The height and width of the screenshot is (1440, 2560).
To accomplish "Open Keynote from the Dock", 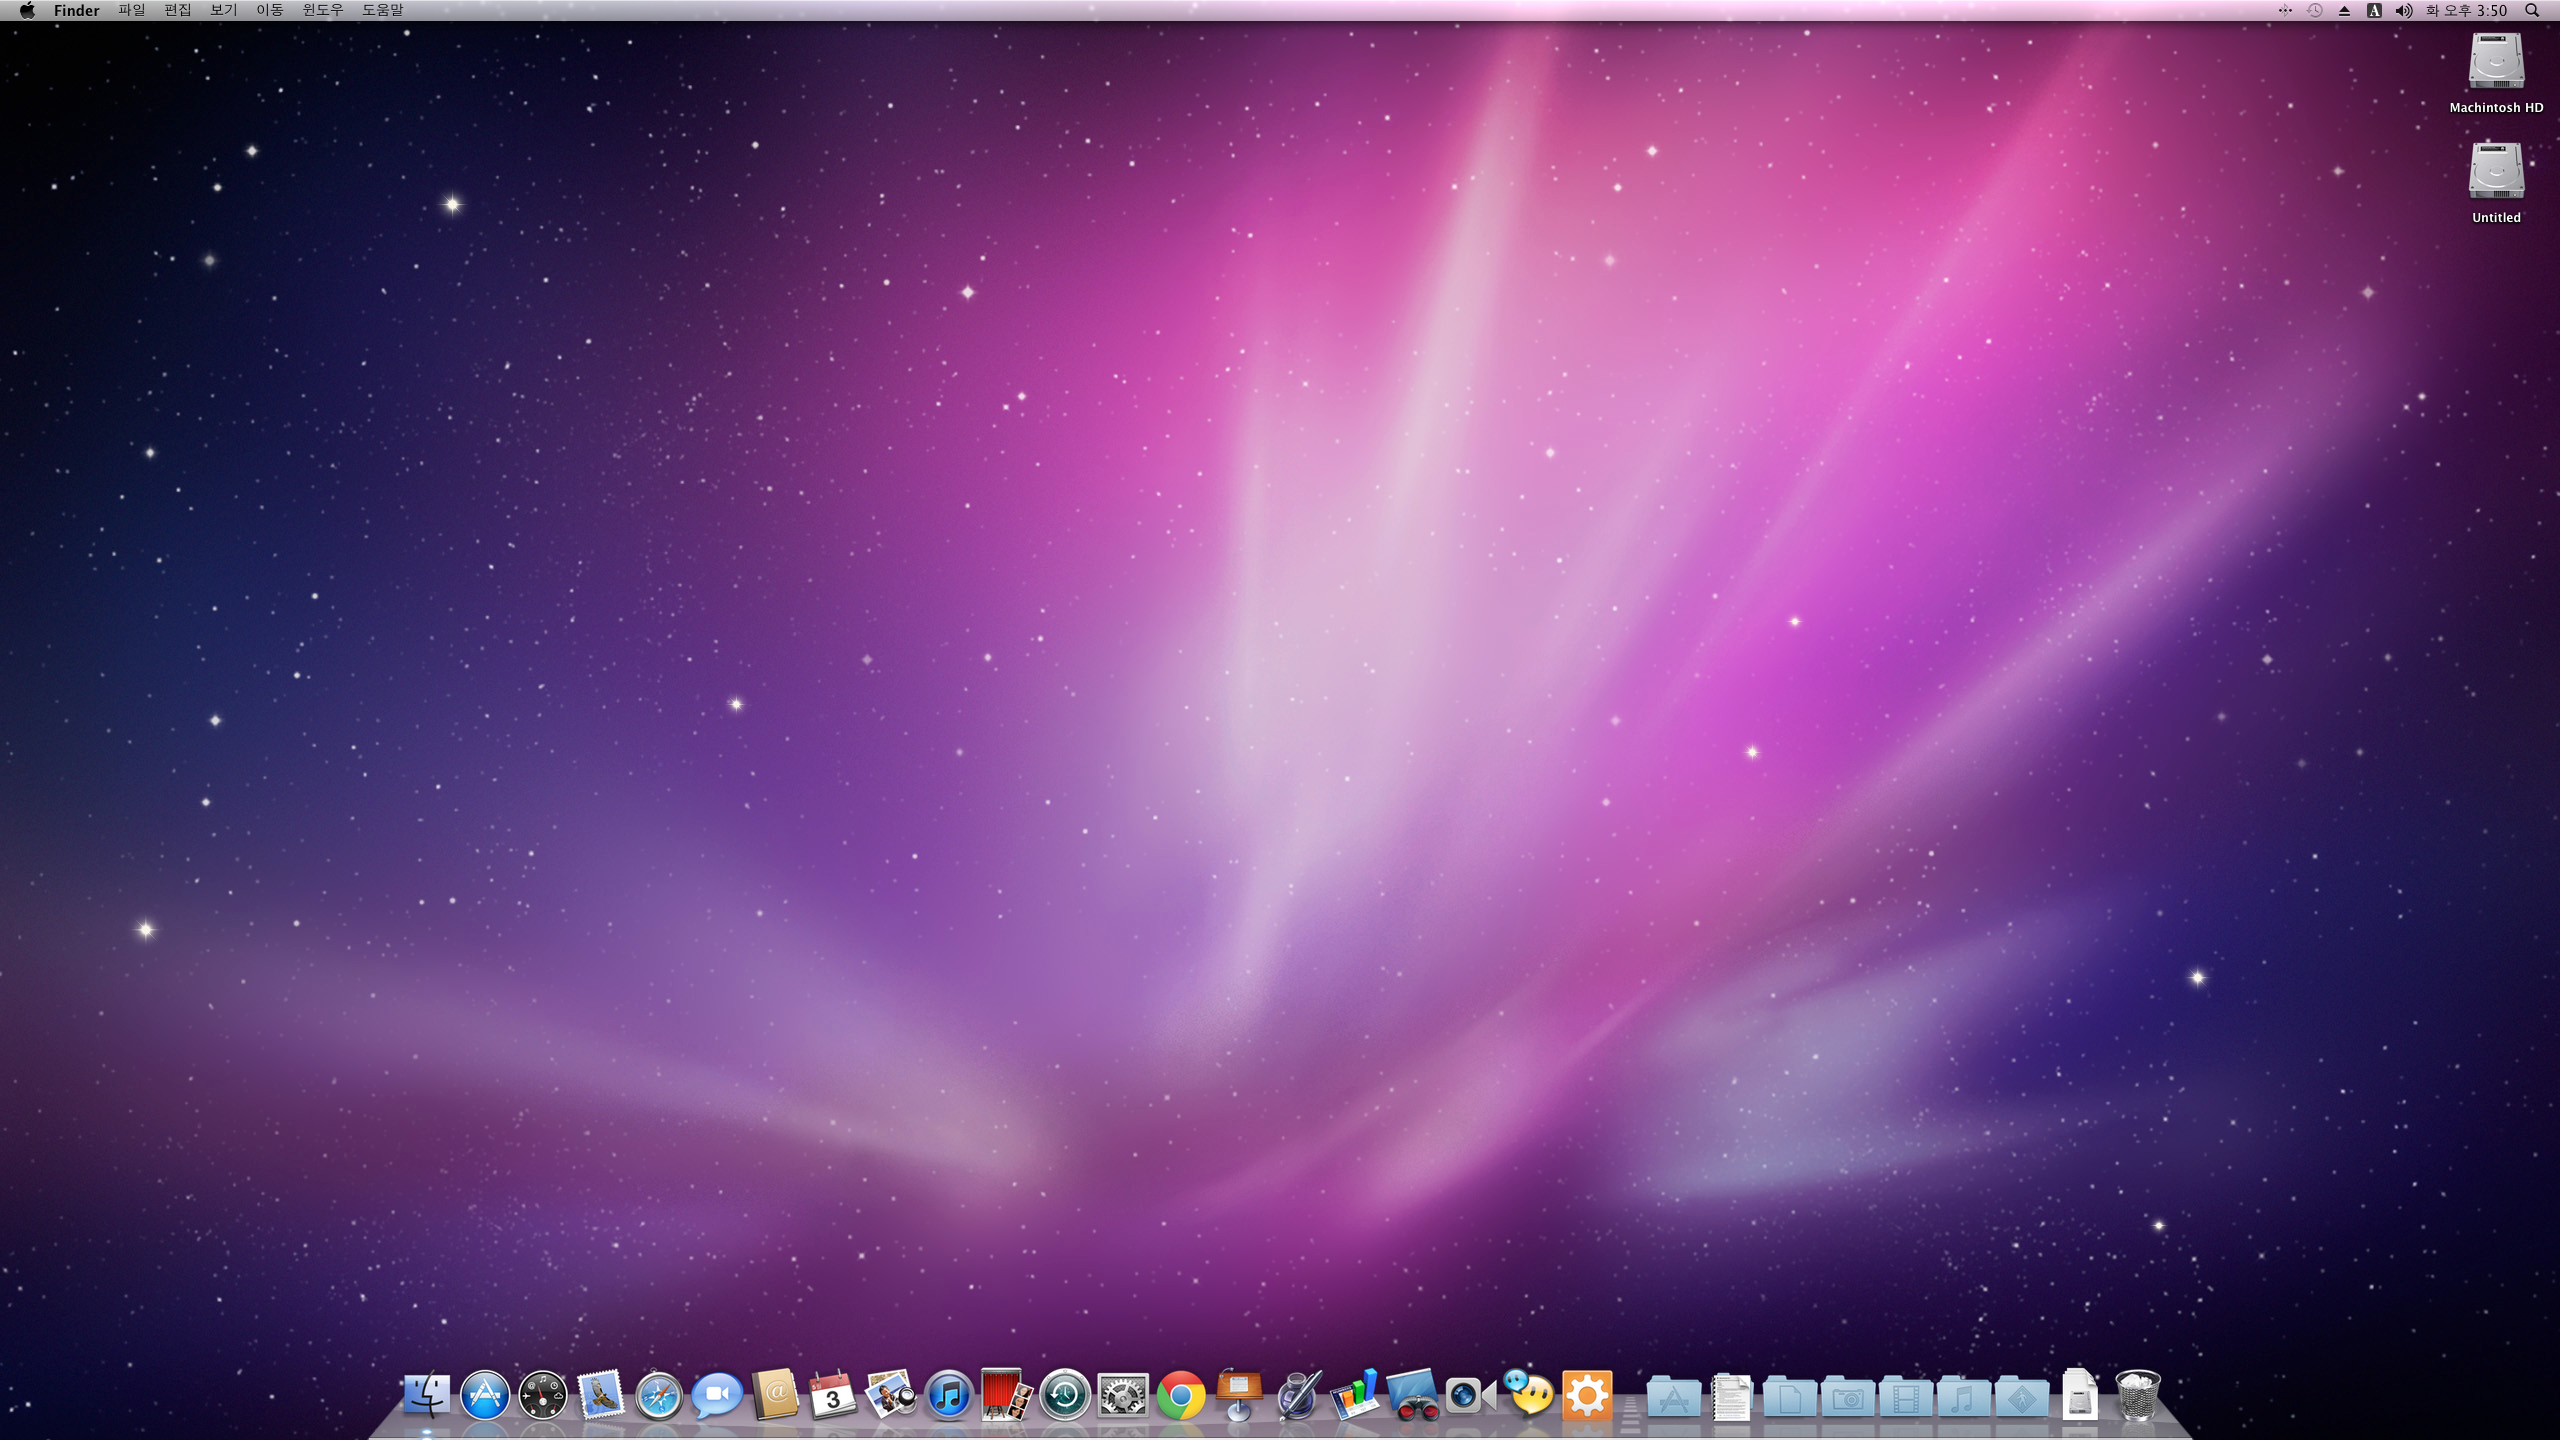I will (1239, 1394).
